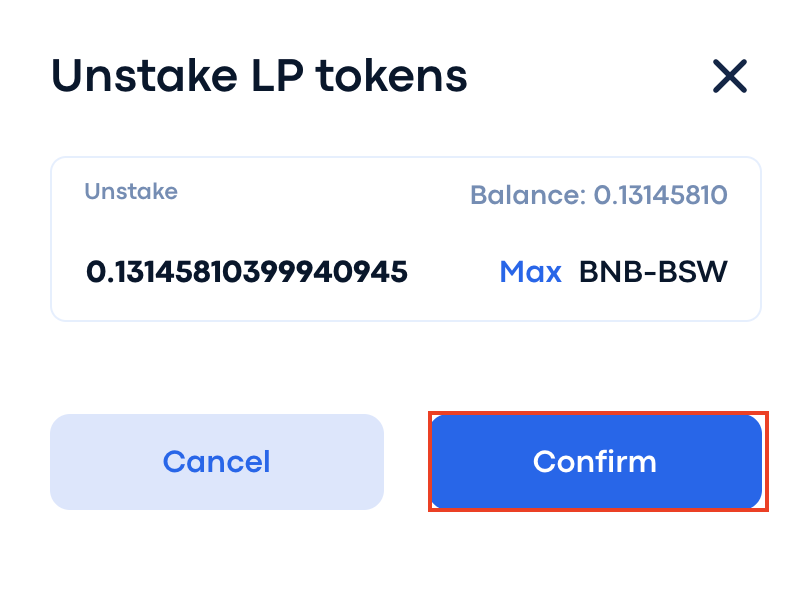Click the Balance: 0.13145810 text
Image resolution: width=808 pixels, height=610 pixels.
click(x=598, y=194)
